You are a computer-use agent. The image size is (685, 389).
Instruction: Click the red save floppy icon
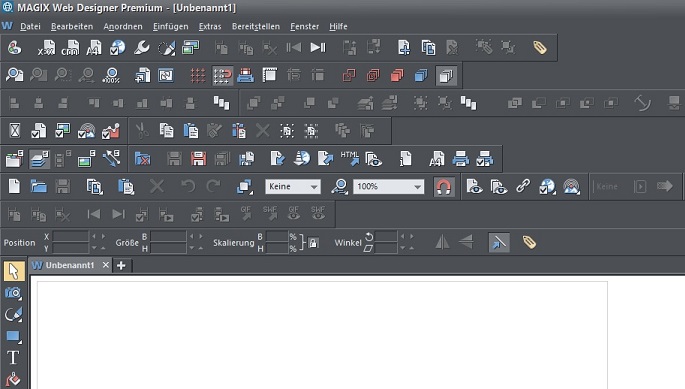[x=198, y=159]
